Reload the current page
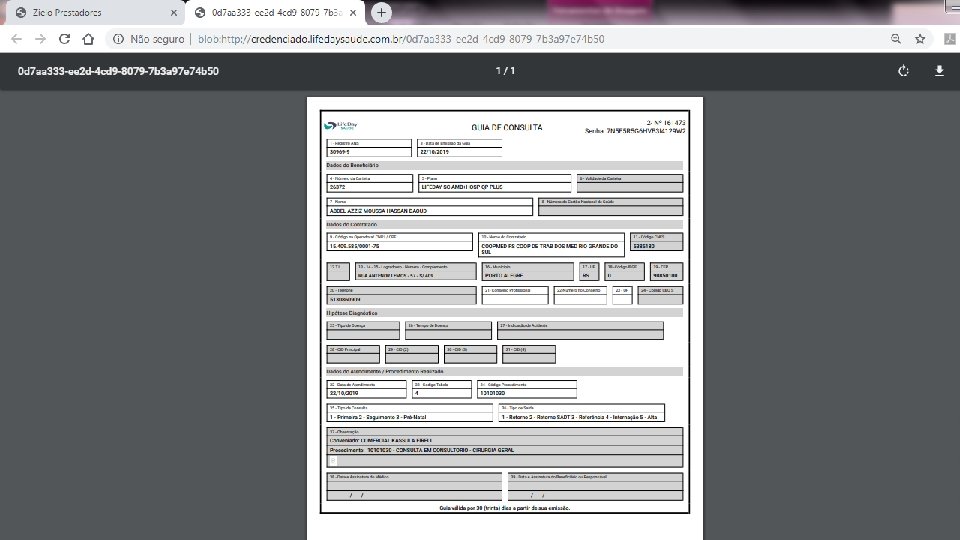Image resolution: width=960 pixels, height=540 pixels. coord(64,39)
